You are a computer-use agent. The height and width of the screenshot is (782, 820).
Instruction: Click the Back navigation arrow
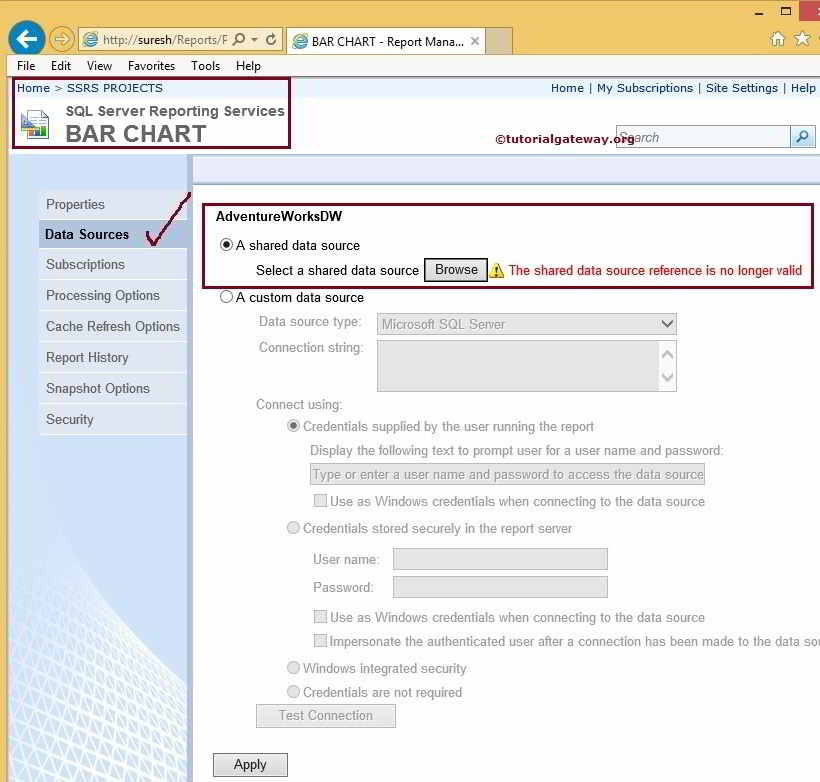pos(25,38)
